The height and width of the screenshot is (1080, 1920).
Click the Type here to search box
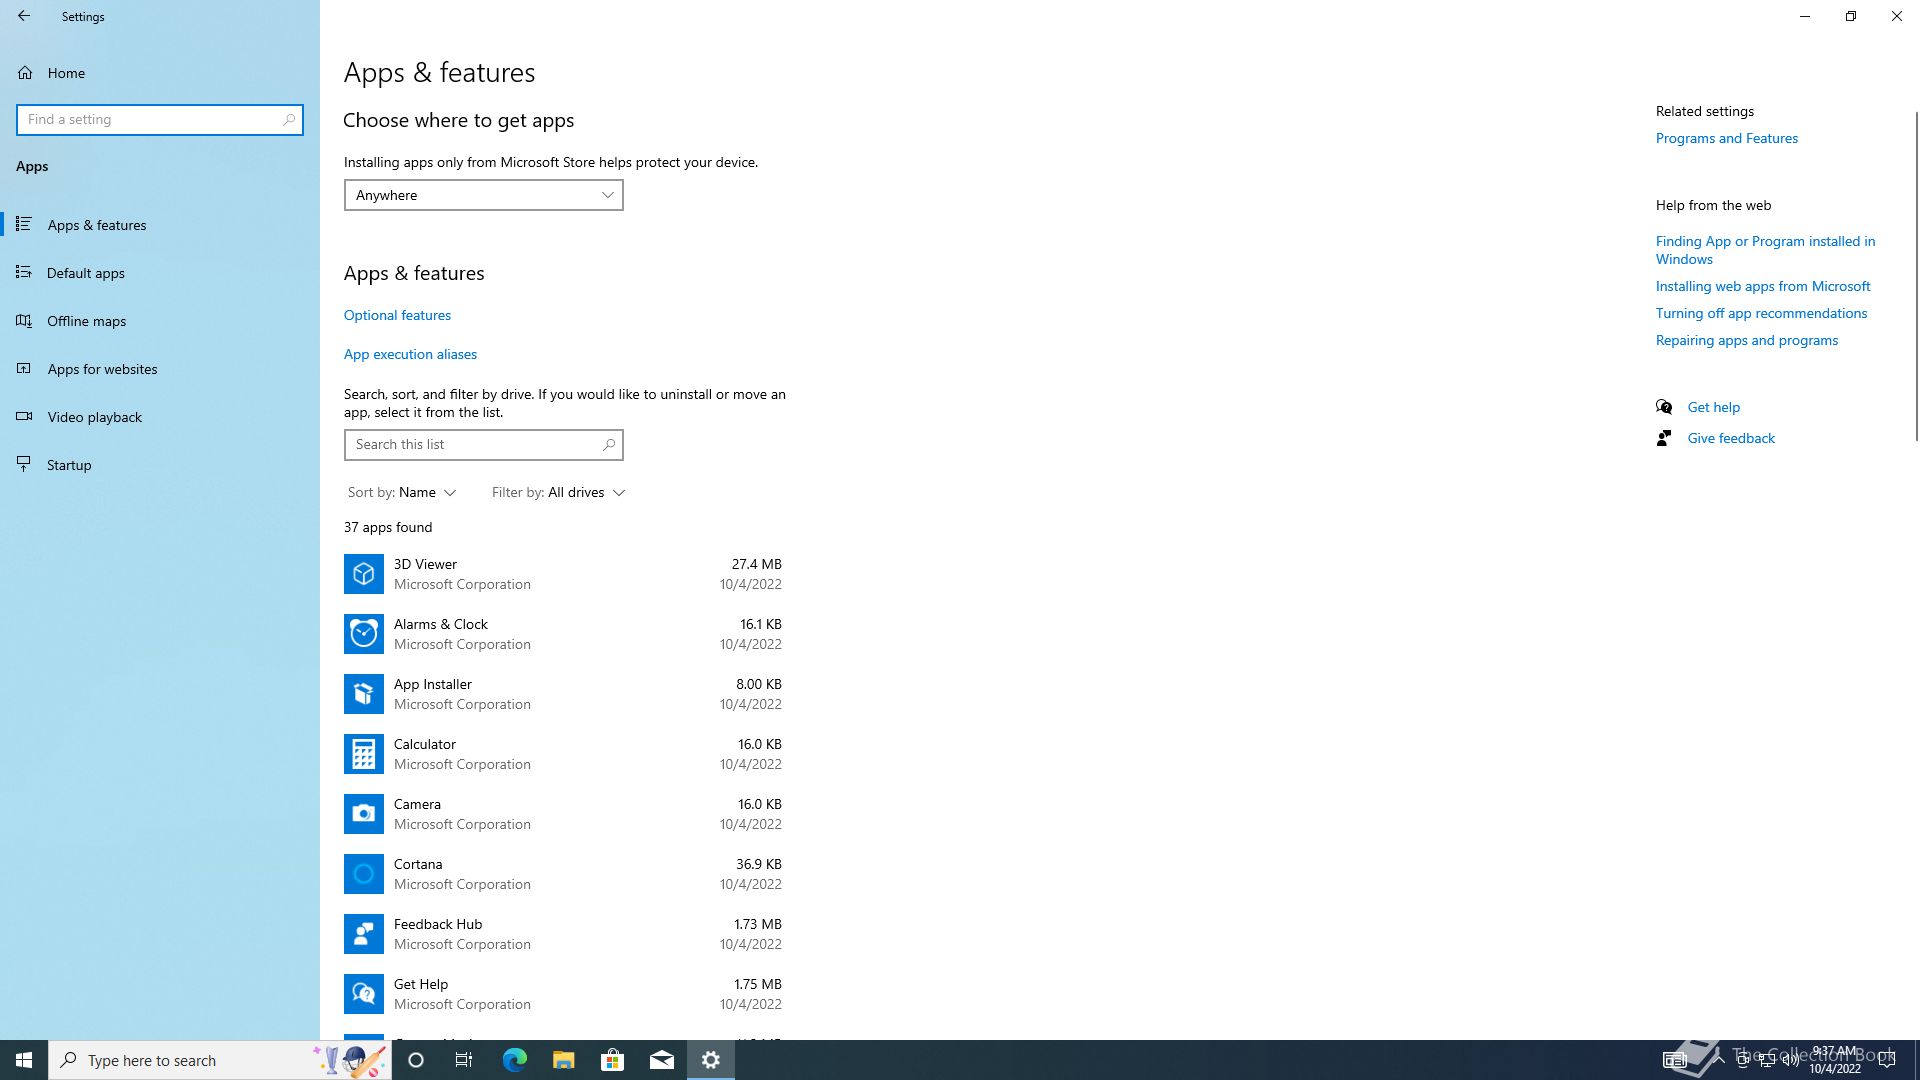[219, 1060]
